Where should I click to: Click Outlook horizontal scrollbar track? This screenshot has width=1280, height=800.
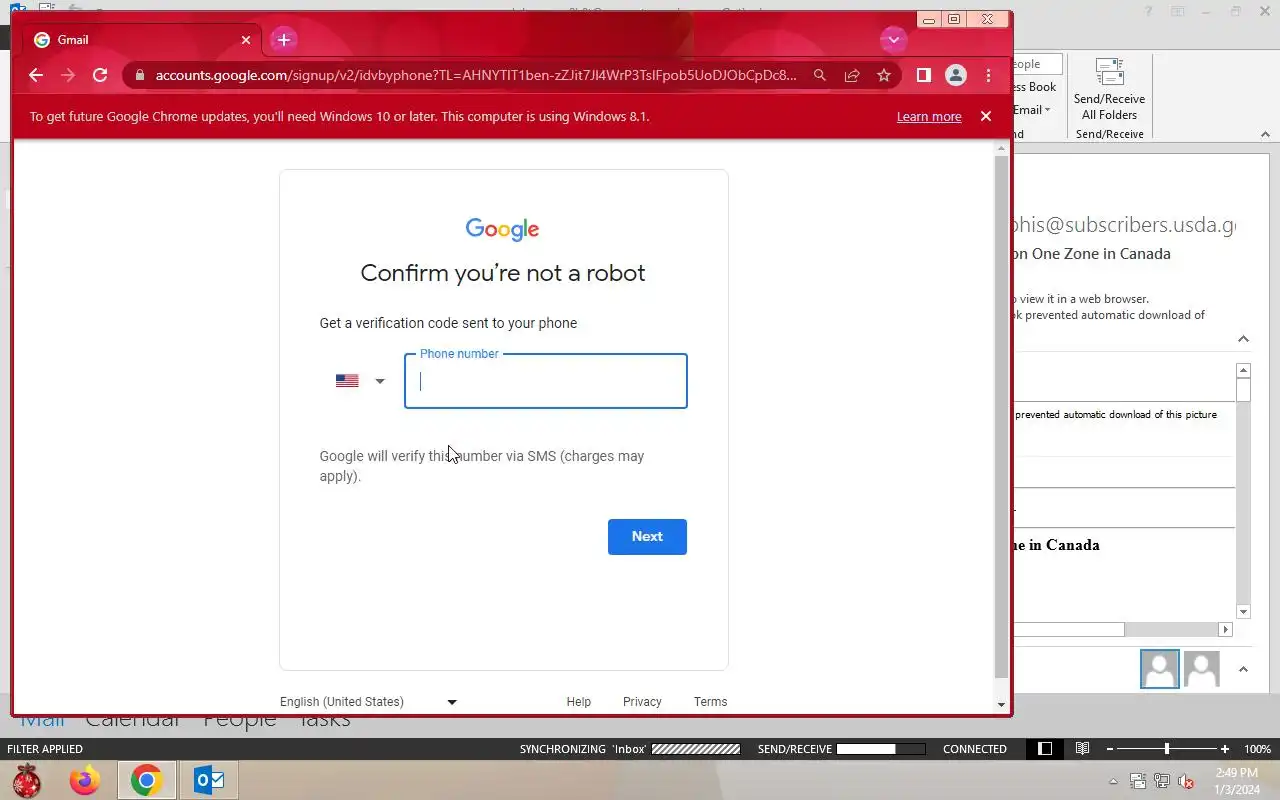coord(1171,630)
